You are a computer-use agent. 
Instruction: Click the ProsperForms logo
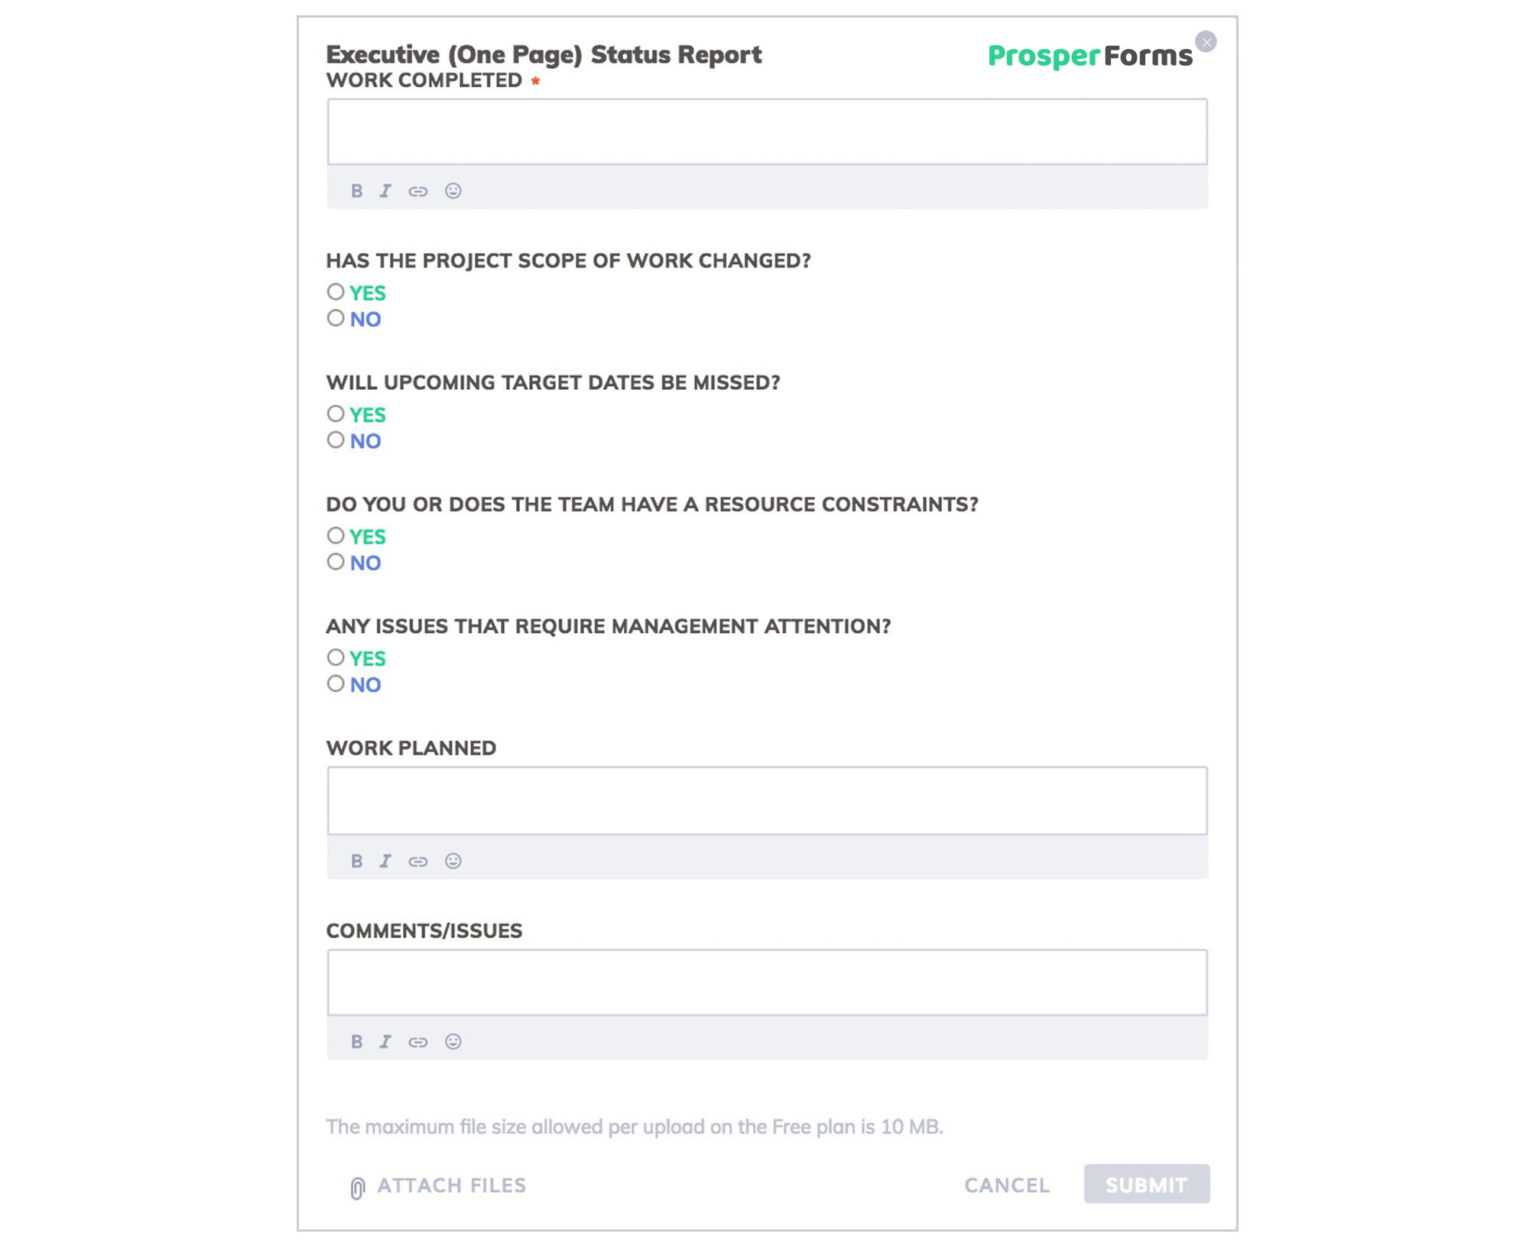[x=1089, y=55]
